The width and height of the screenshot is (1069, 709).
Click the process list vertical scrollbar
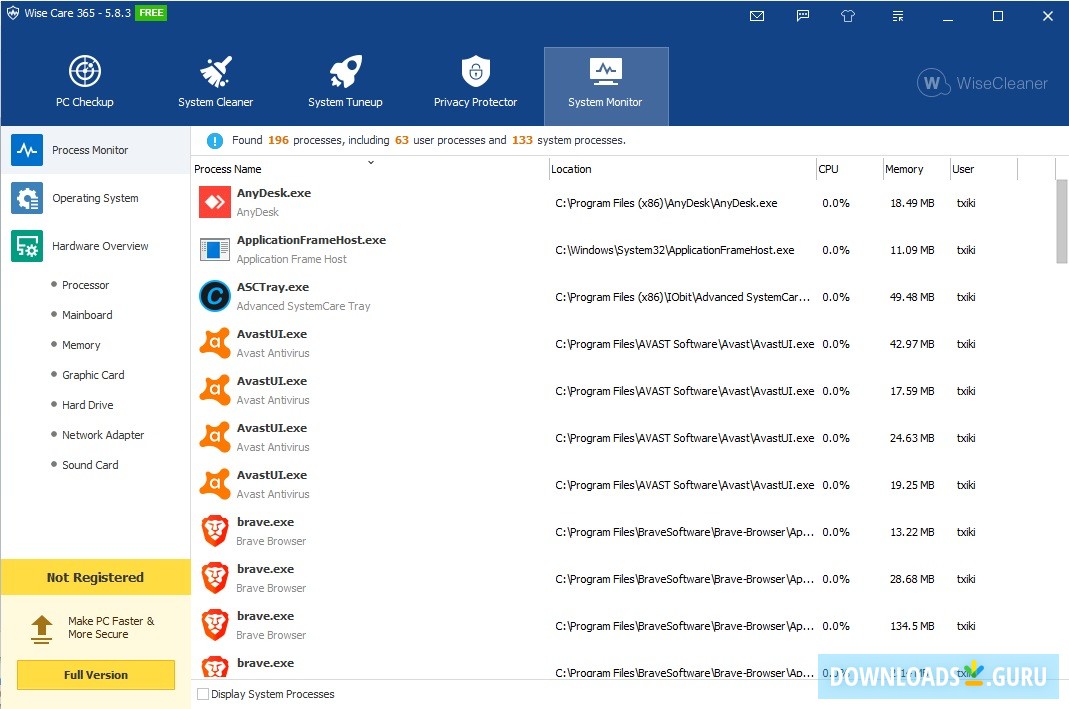click(x=1062, y=222)
